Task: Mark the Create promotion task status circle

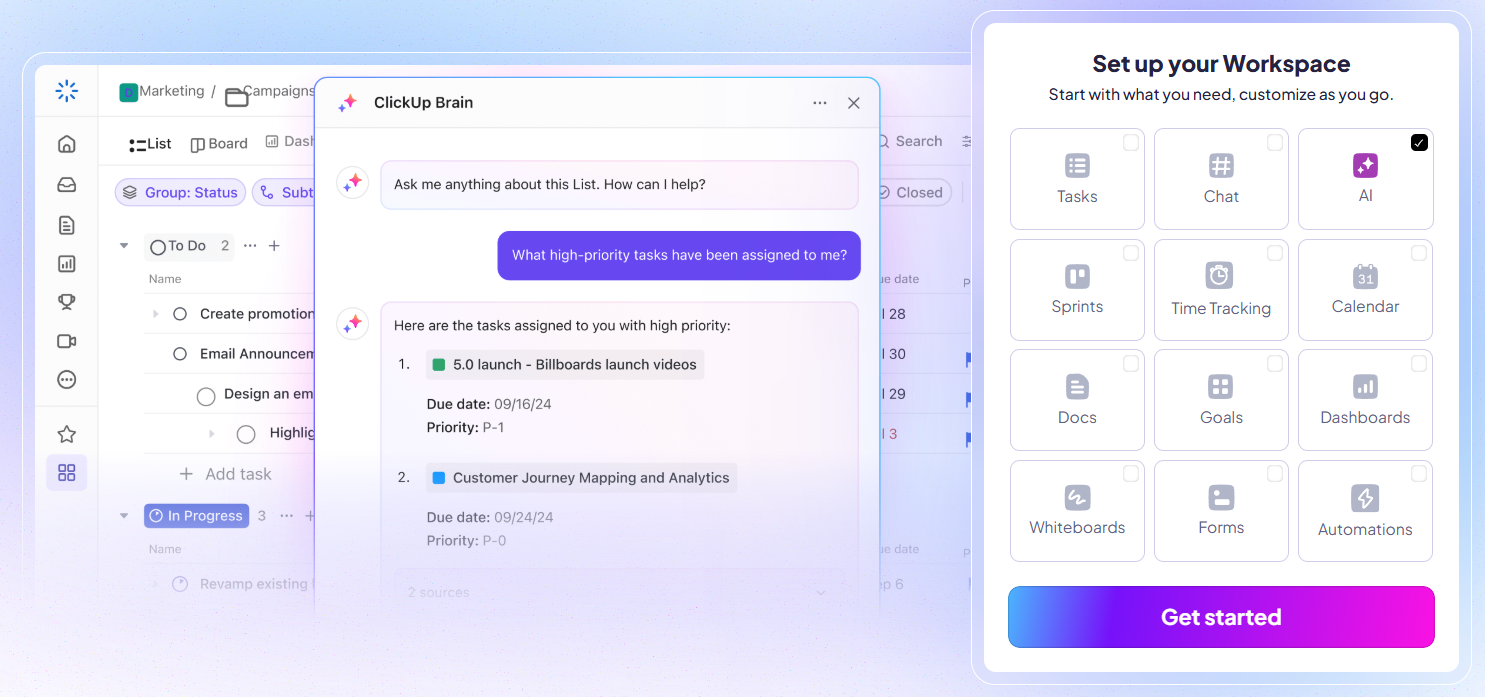Action: (180, 314)
